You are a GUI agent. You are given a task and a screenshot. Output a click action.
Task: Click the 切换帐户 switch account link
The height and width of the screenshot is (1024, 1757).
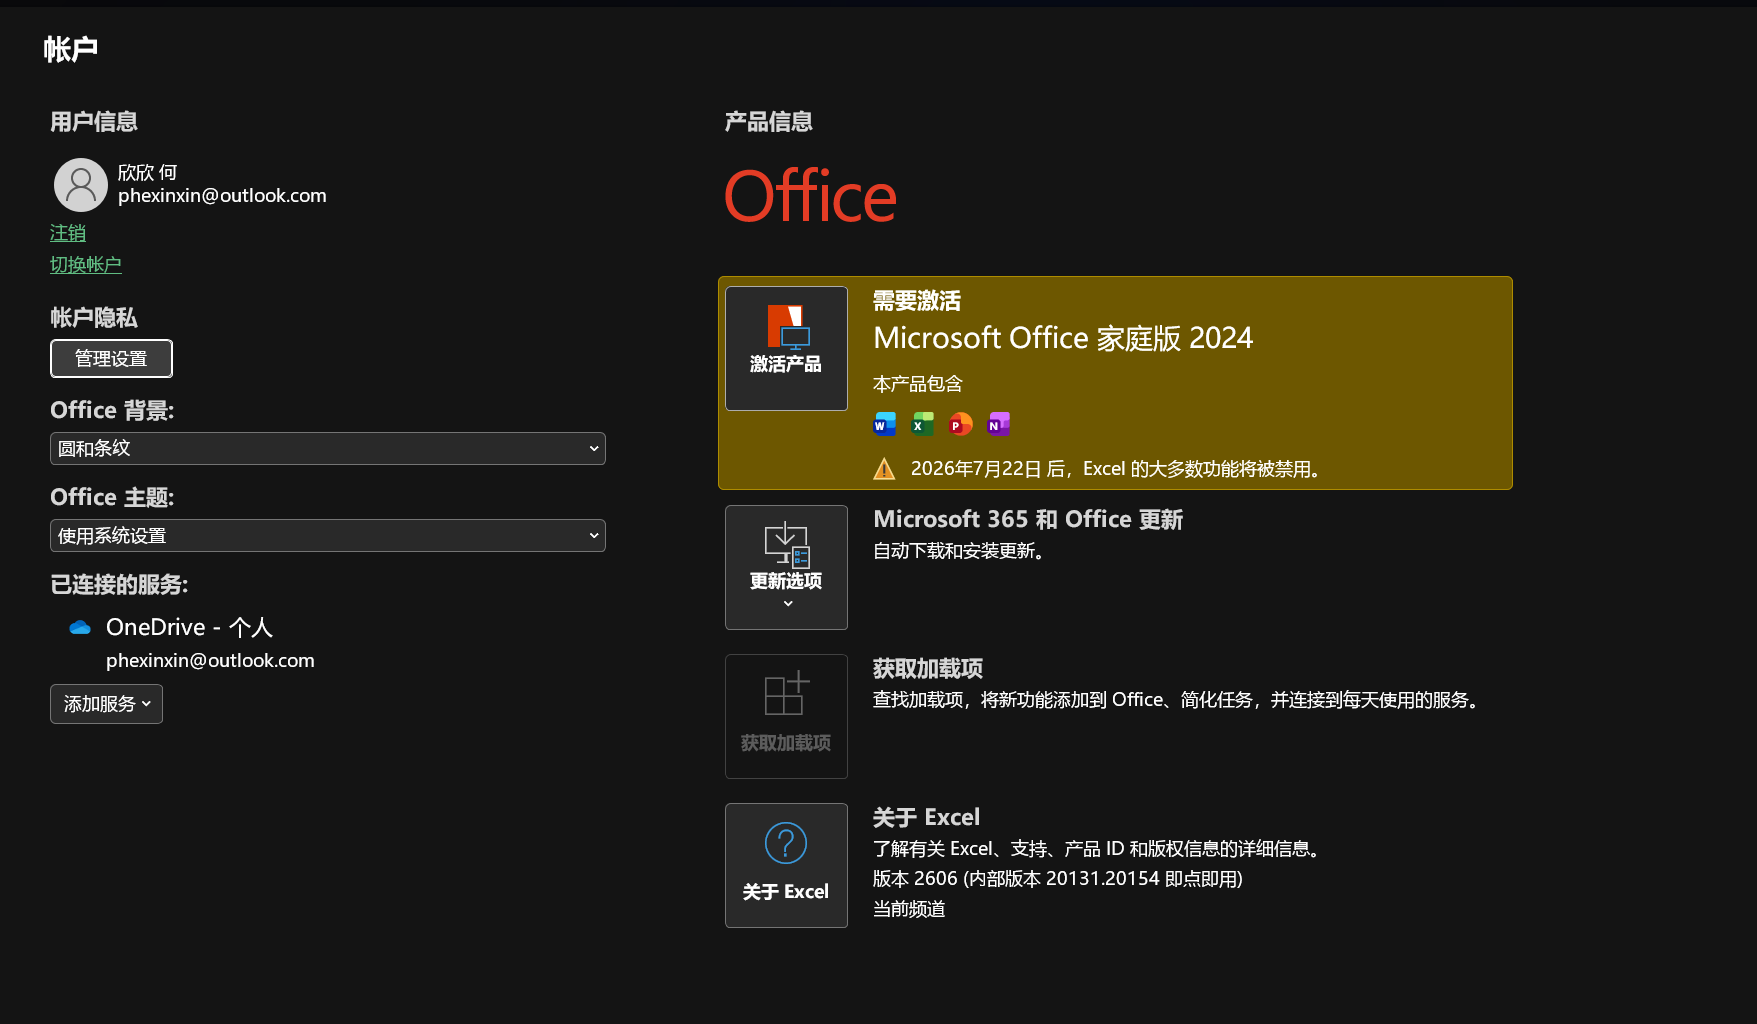pyautogui.click(x=86, y=265)
